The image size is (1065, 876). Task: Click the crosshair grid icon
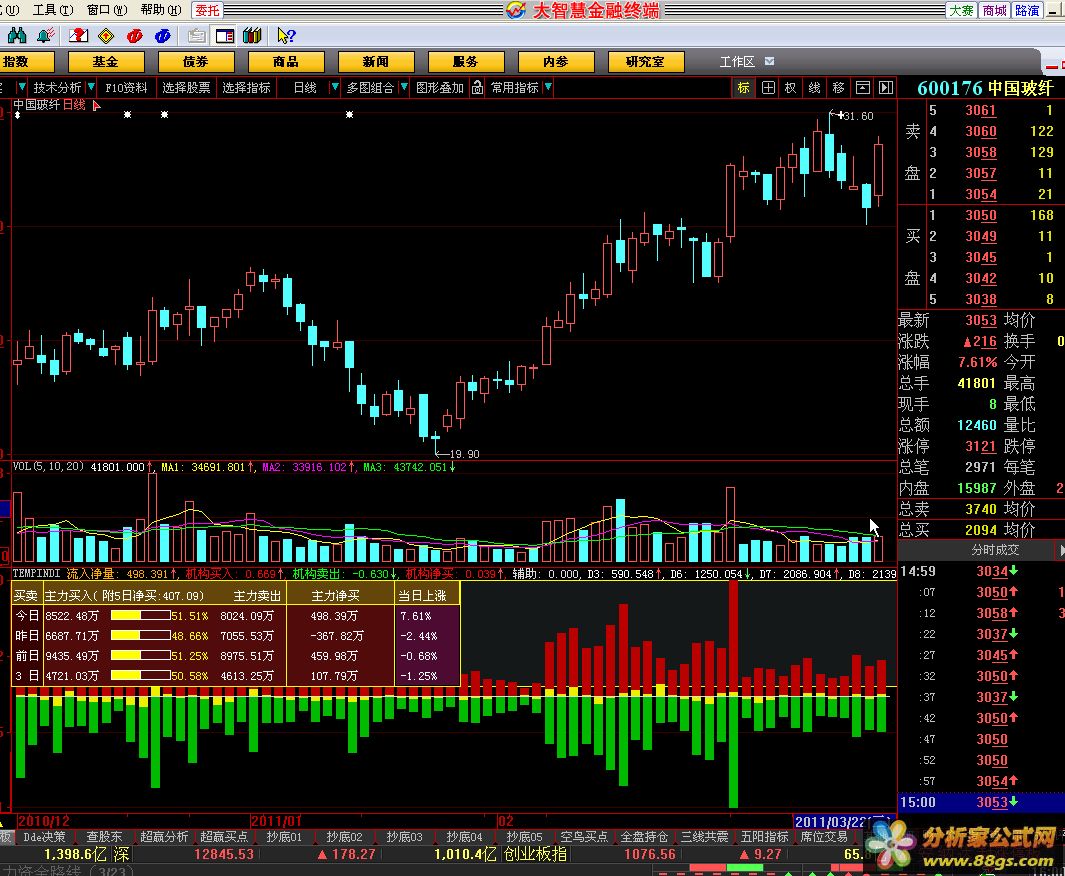click(x=768, y=88)
